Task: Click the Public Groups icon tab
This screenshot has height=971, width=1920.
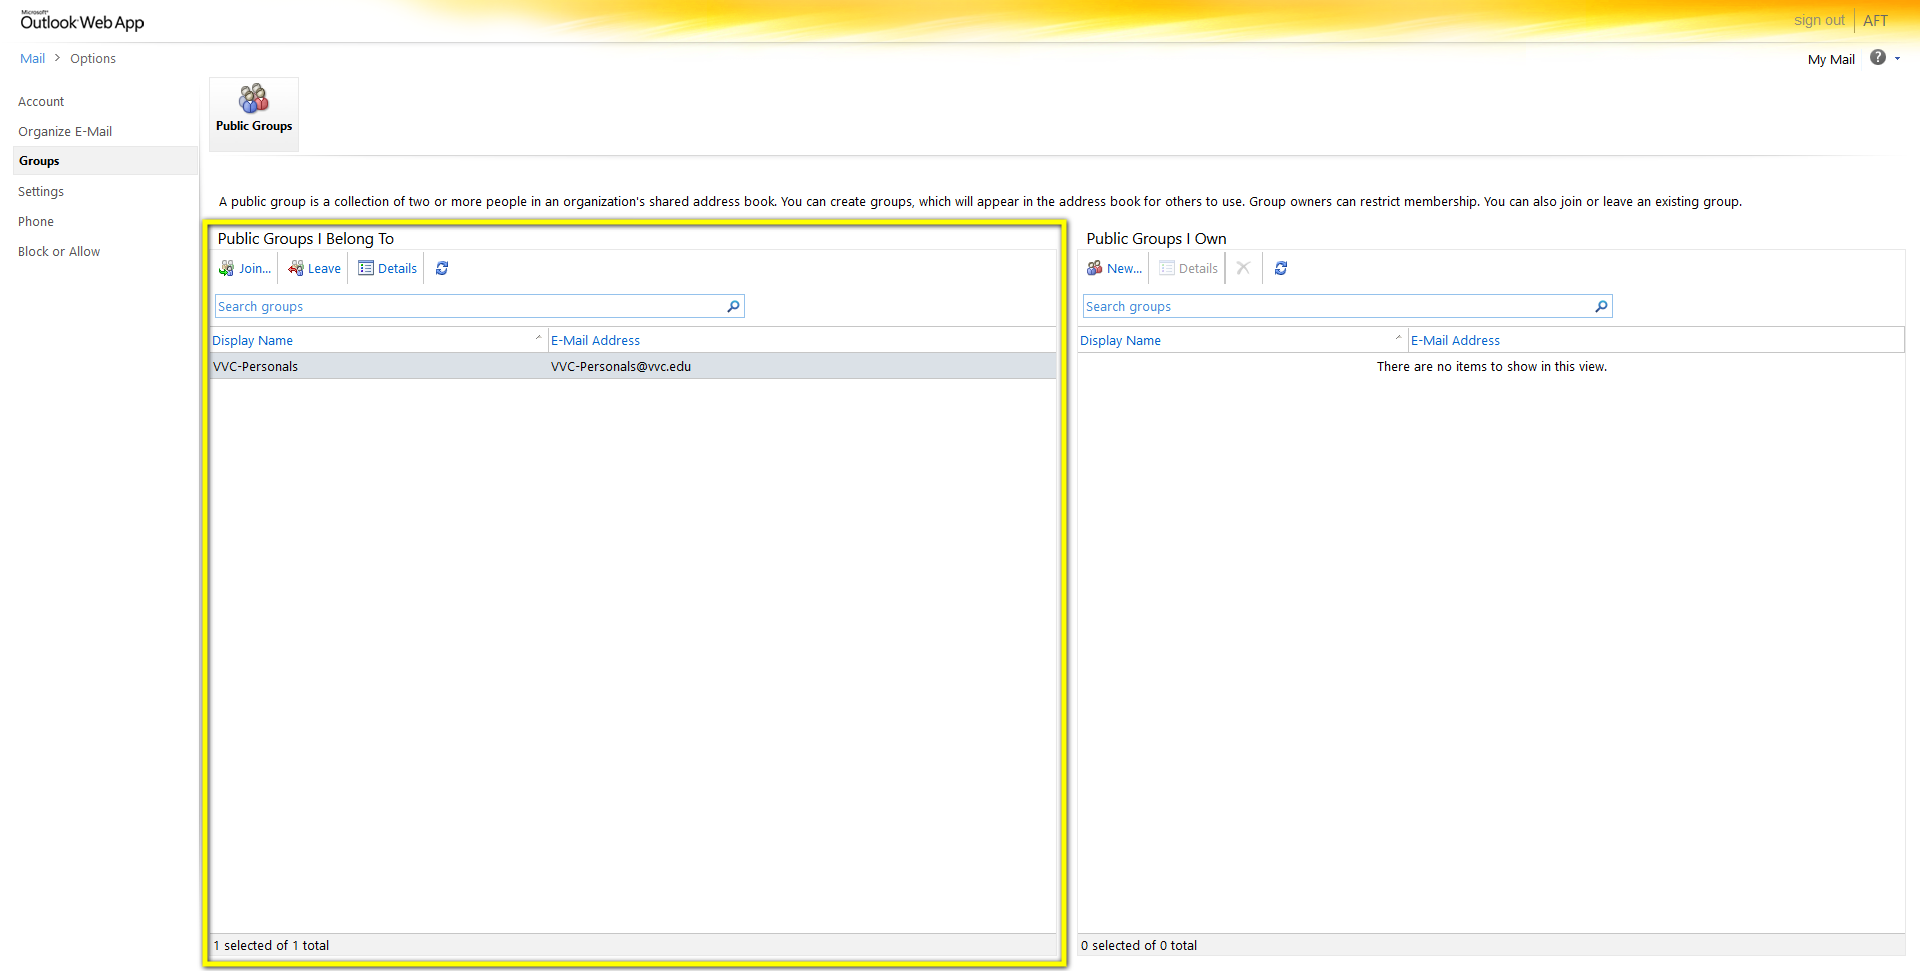Action: [x=254, y=112]
